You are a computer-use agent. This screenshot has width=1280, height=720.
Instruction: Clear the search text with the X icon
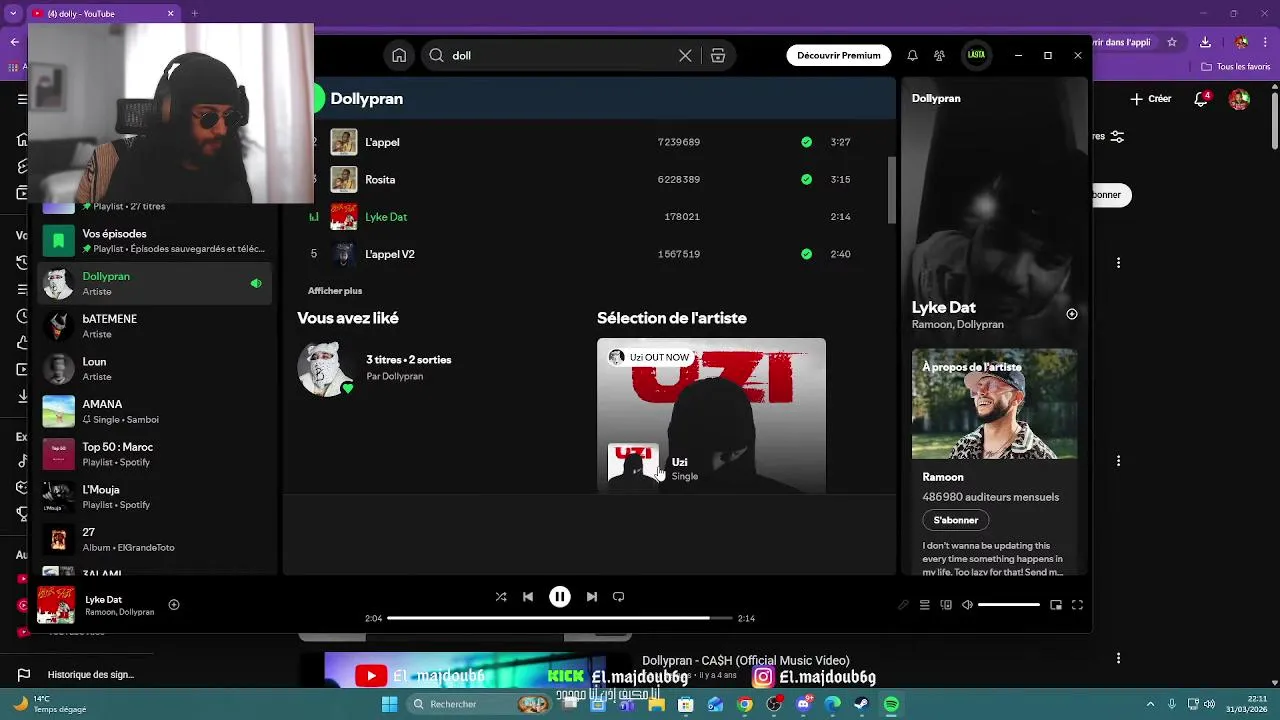685,56
